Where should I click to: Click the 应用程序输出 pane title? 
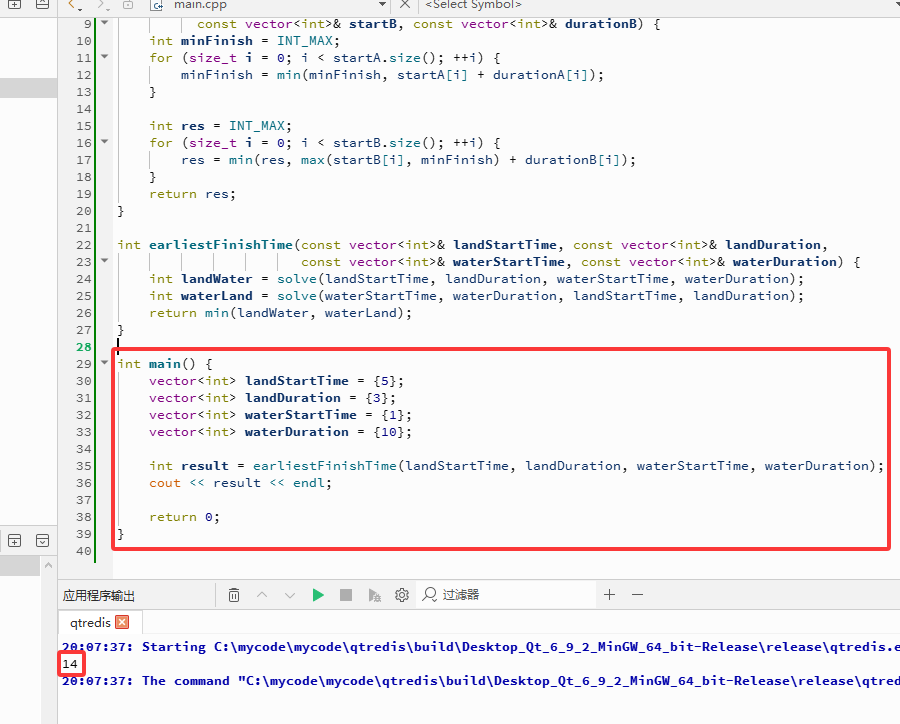(x=99, y=595)
